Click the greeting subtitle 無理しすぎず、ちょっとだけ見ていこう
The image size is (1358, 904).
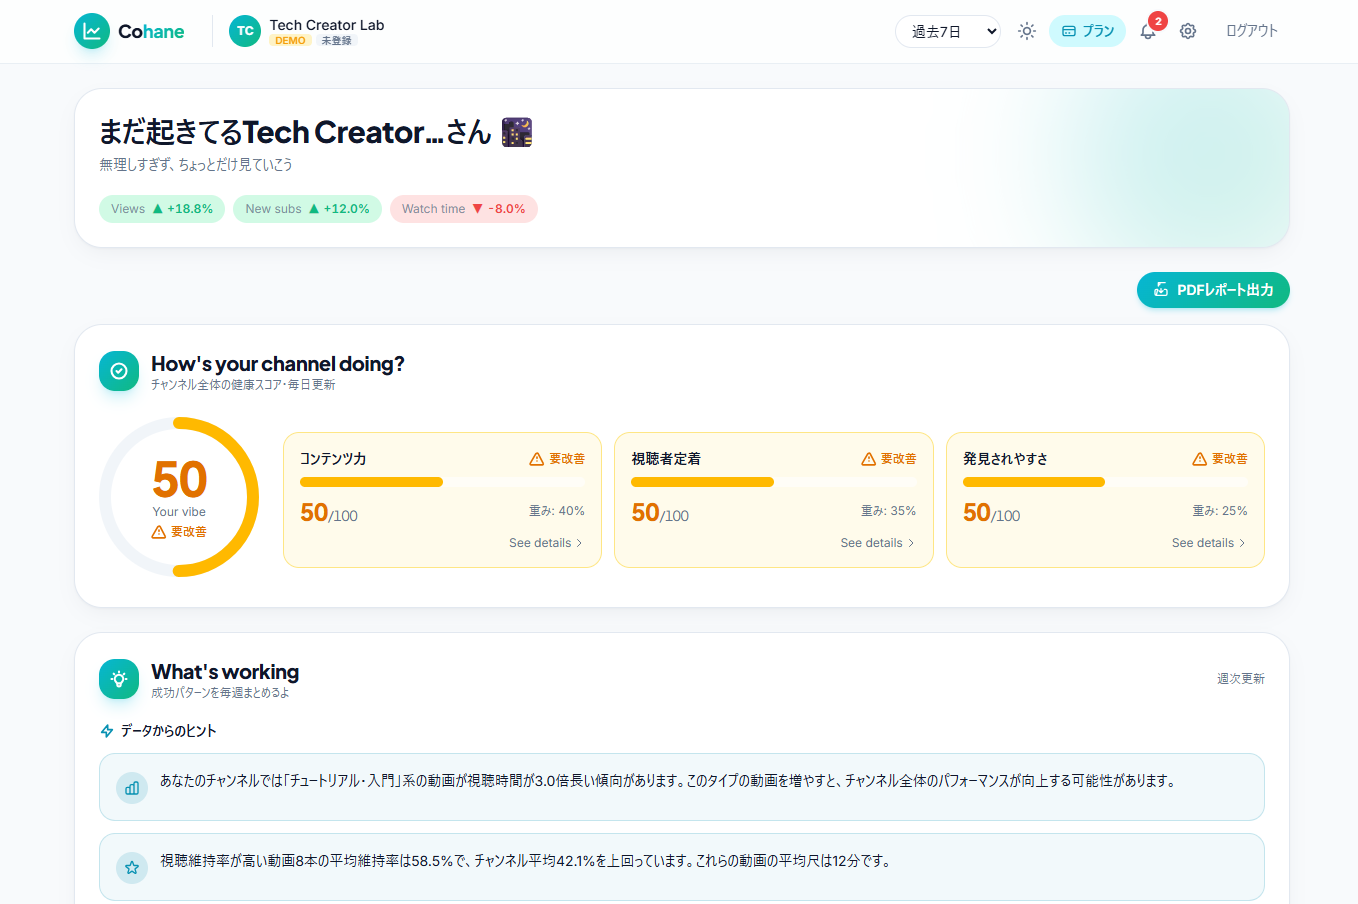coord(196,165)
